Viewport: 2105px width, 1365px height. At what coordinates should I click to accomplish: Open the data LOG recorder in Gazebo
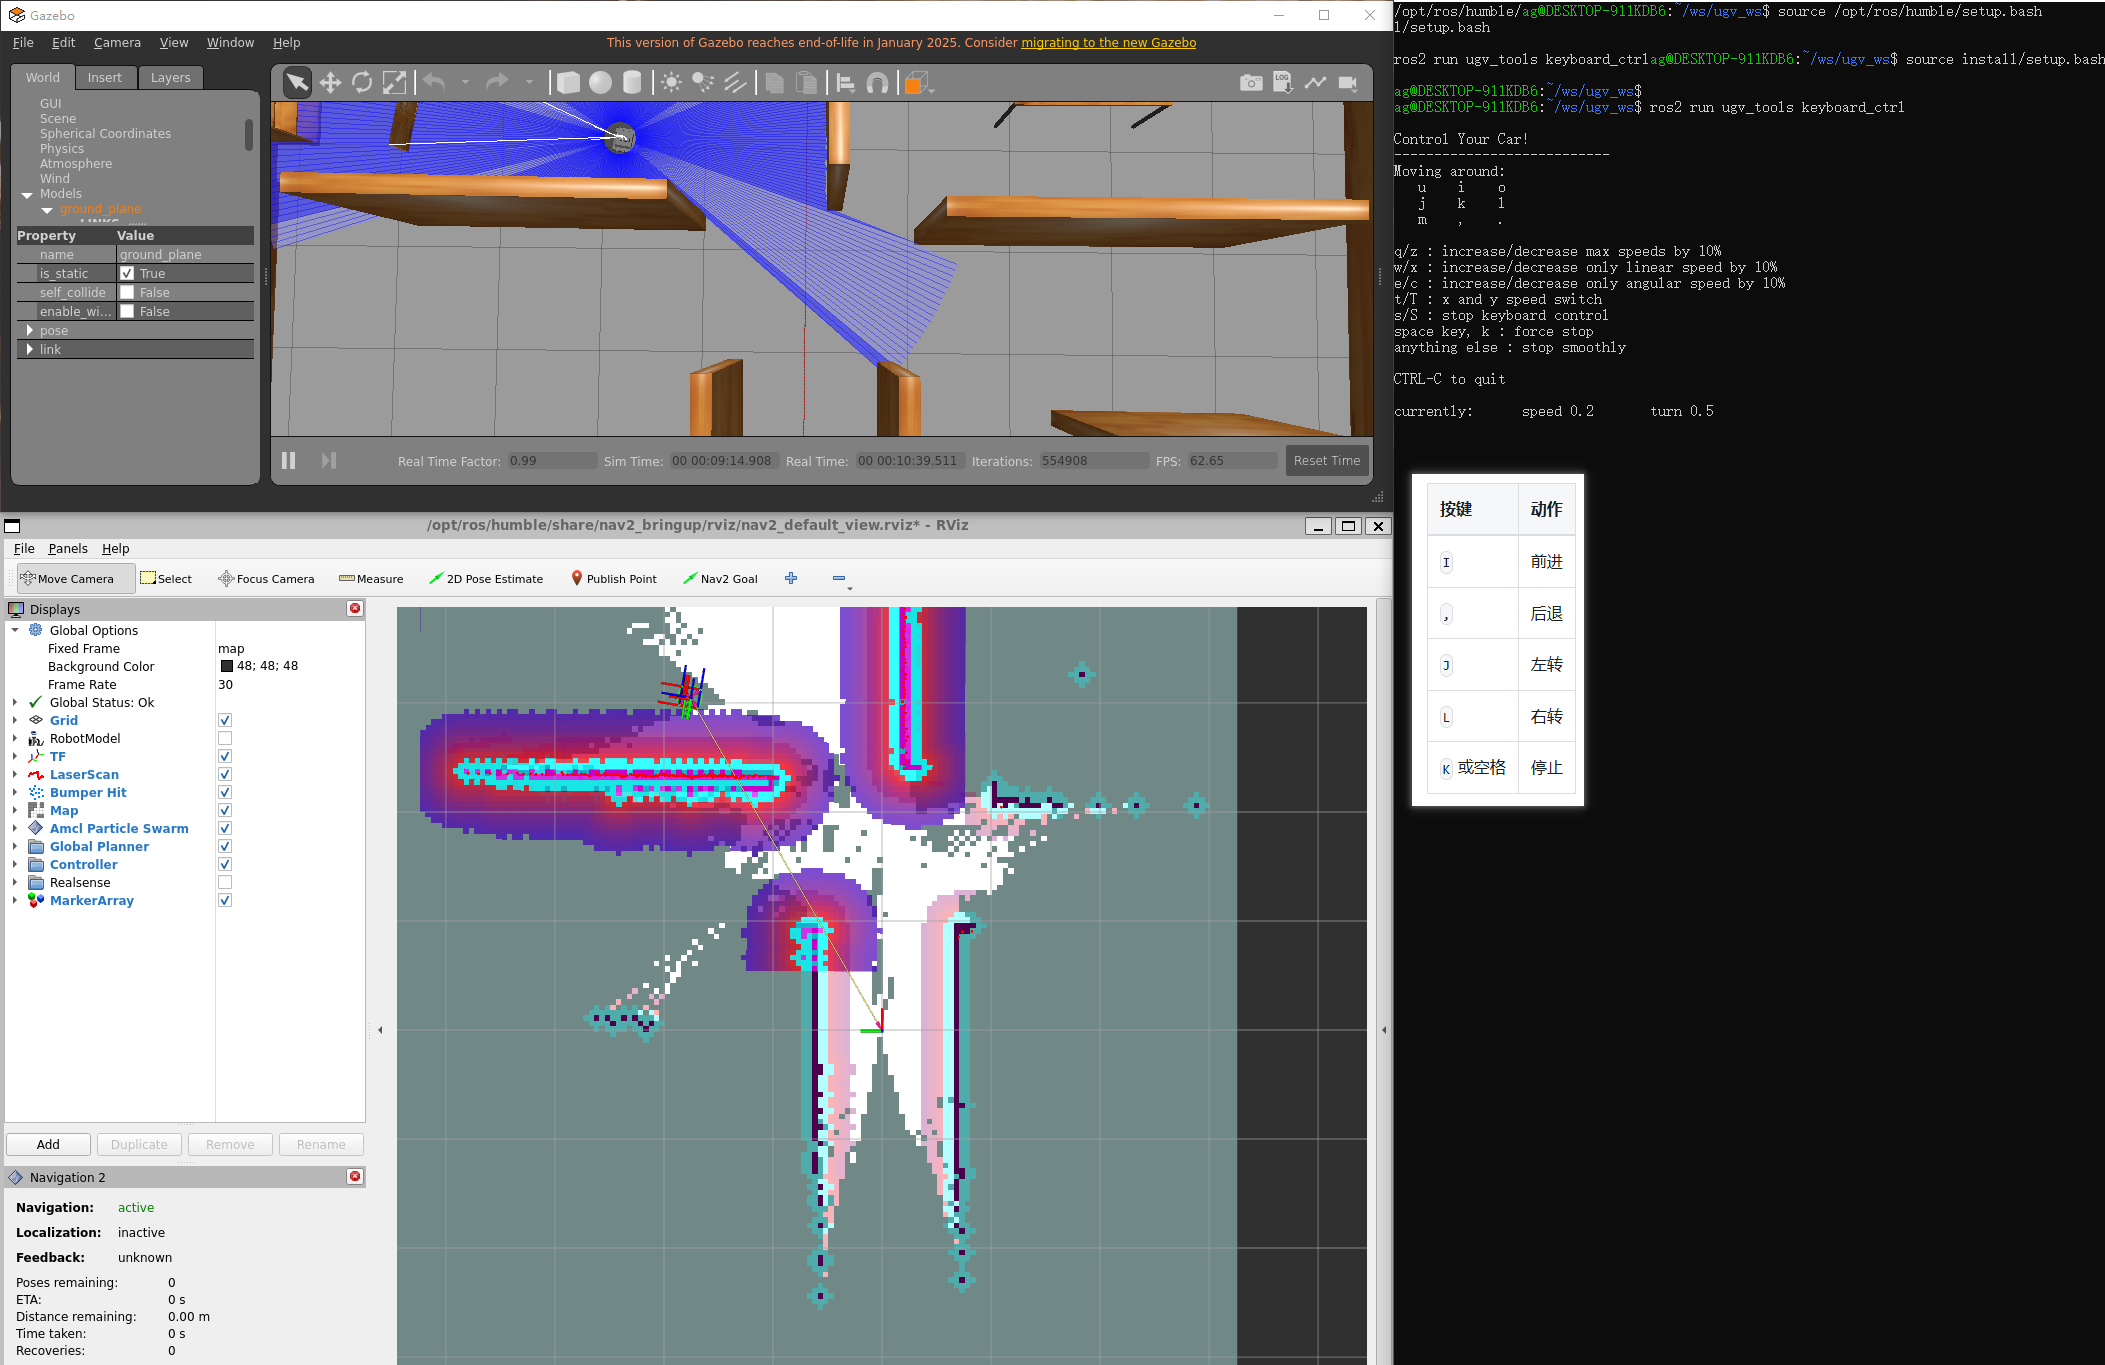coord(1283,83)
